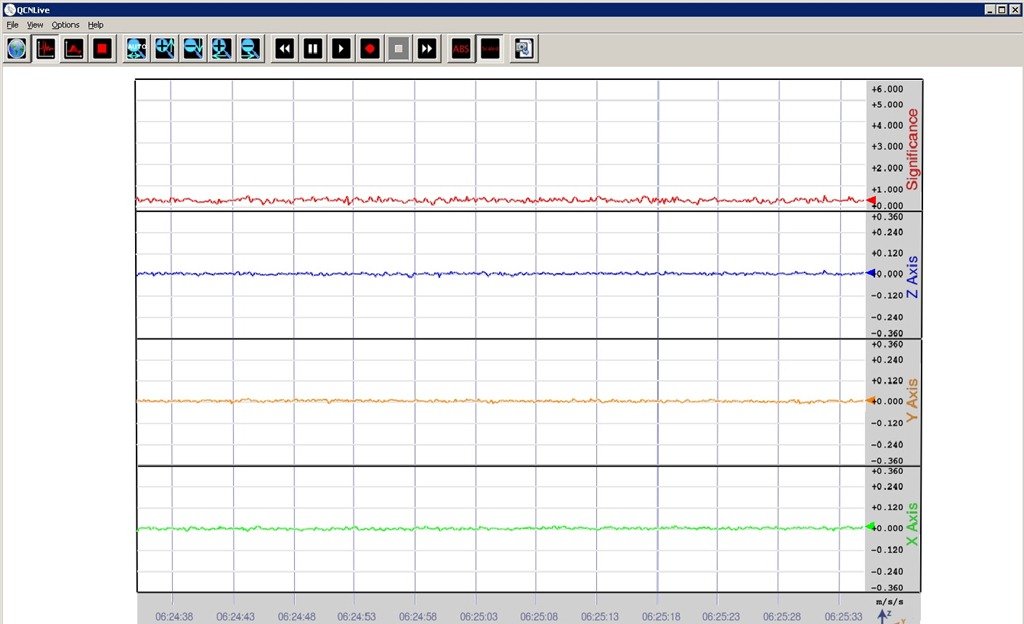Click the 06:24:38 time label

[x=174, y=616]
